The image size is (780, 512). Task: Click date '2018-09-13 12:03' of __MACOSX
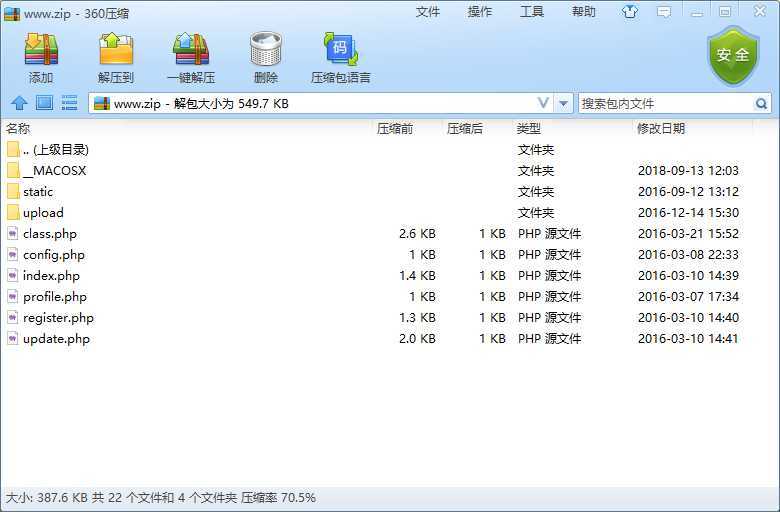pyautogui.click(x=688, y=171)
